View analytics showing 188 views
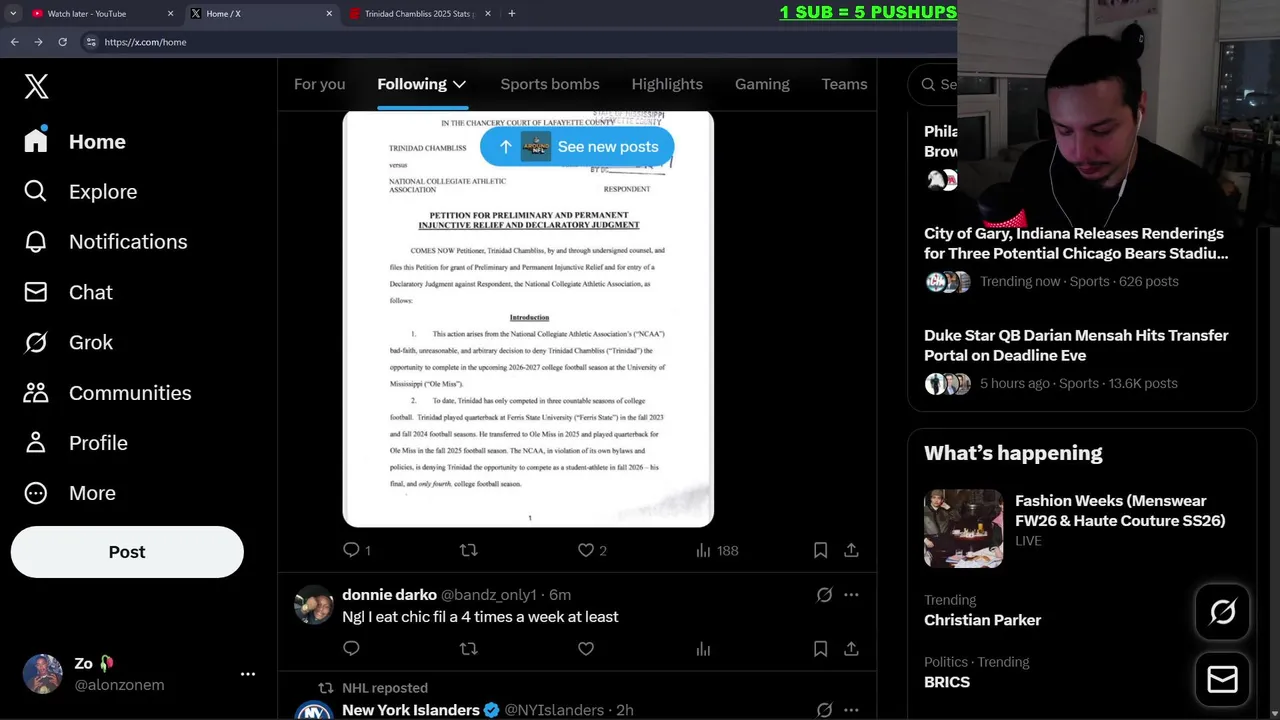This screenshot has height=720, width=1280. [716, 550]
